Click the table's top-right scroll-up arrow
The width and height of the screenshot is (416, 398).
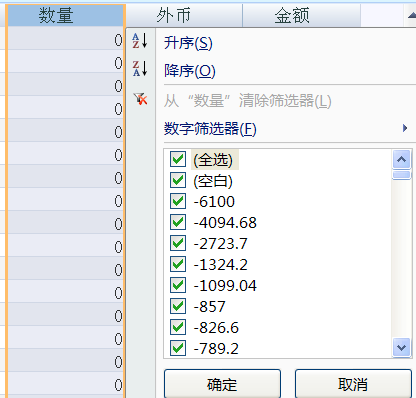coord(412,15)
